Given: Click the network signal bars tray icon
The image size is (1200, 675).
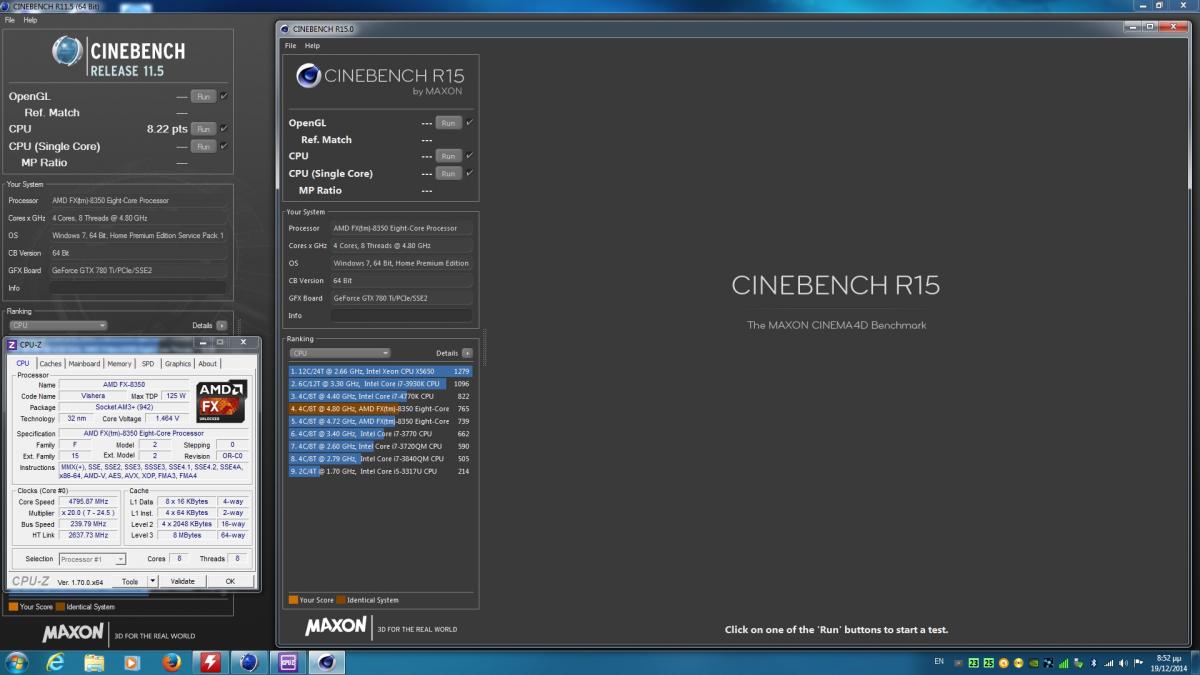Looking at the screenshot, I should pyautogui.click(x=1108, y=662).
